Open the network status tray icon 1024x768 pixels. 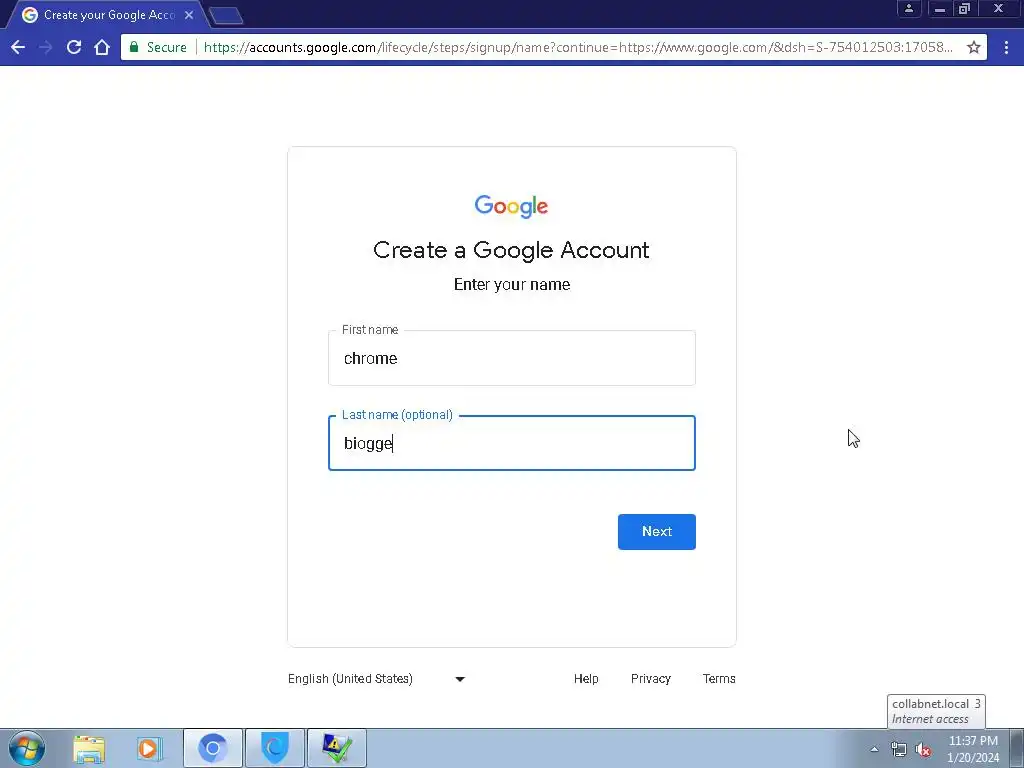pyautogui.click(x=899, y=749)
